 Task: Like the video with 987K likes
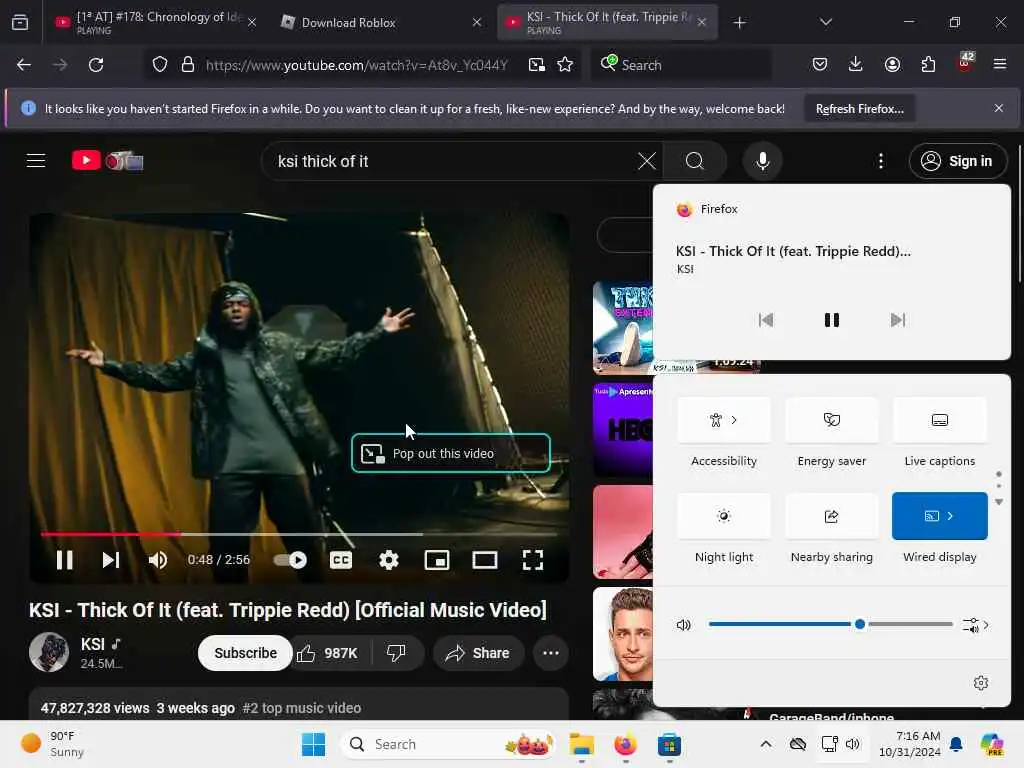tap(327, 653)
